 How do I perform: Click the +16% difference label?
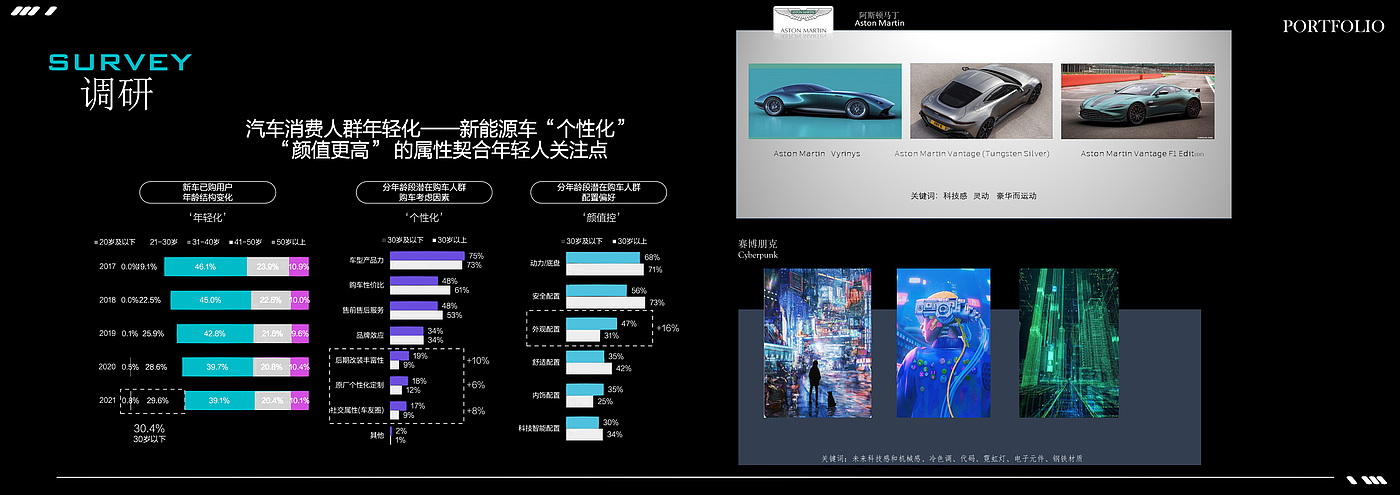click(x=667, y=328)
